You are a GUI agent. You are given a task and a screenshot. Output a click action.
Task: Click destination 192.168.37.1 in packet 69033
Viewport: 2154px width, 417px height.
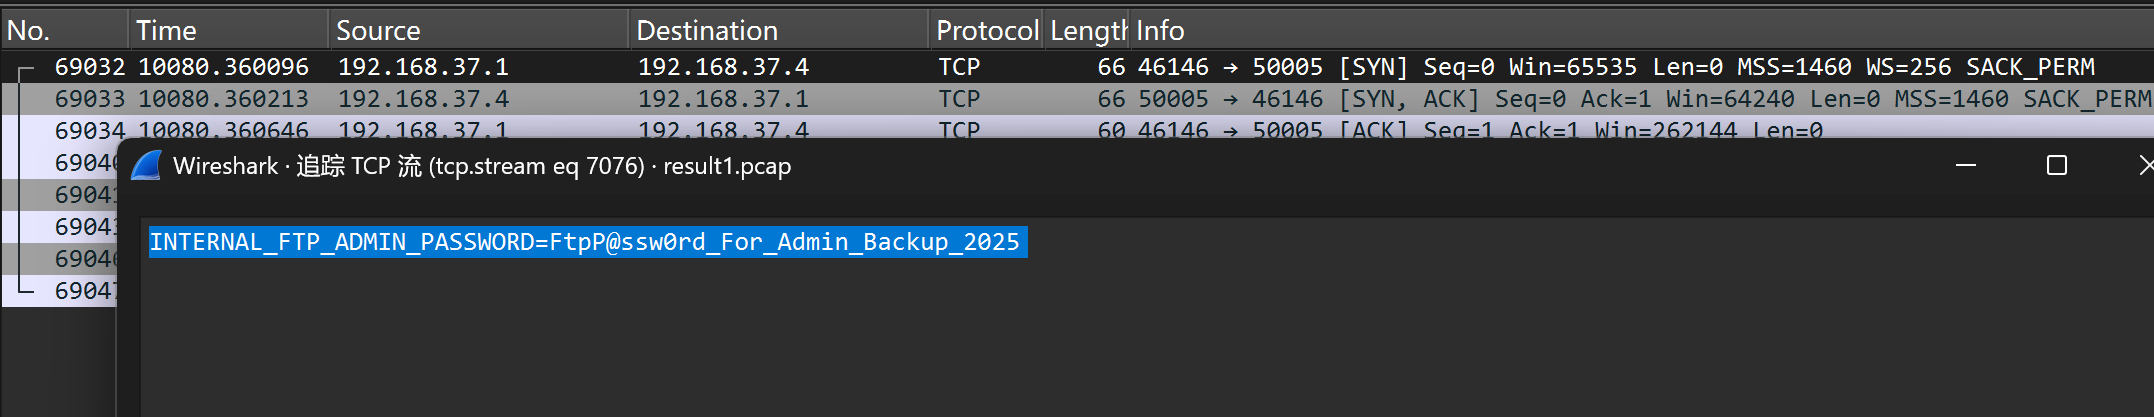[x=723, y=99]
